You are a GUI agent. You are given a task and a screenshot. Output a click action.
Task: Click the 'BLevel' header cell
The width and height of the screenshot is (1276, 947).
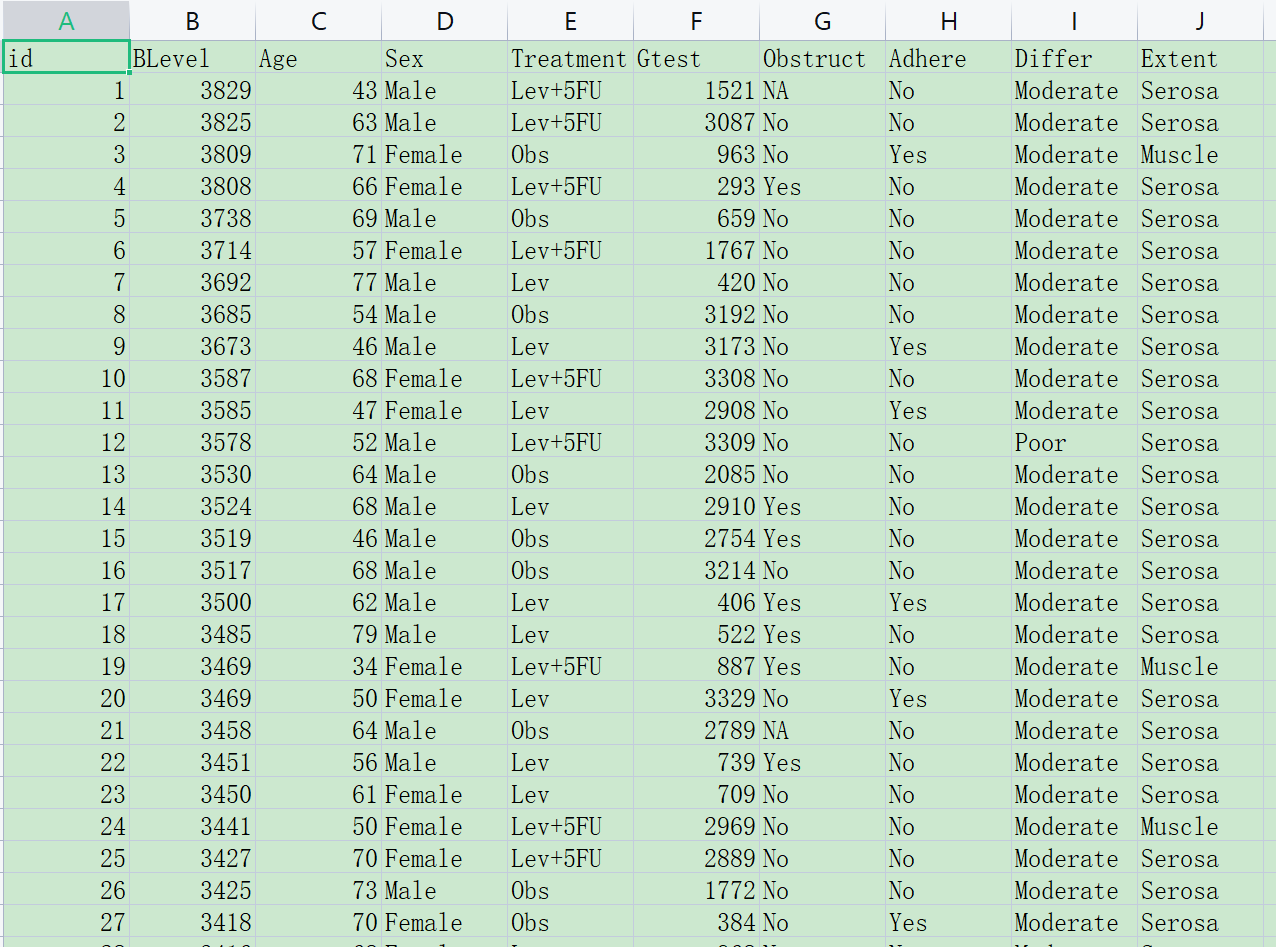tap(192, 59)
